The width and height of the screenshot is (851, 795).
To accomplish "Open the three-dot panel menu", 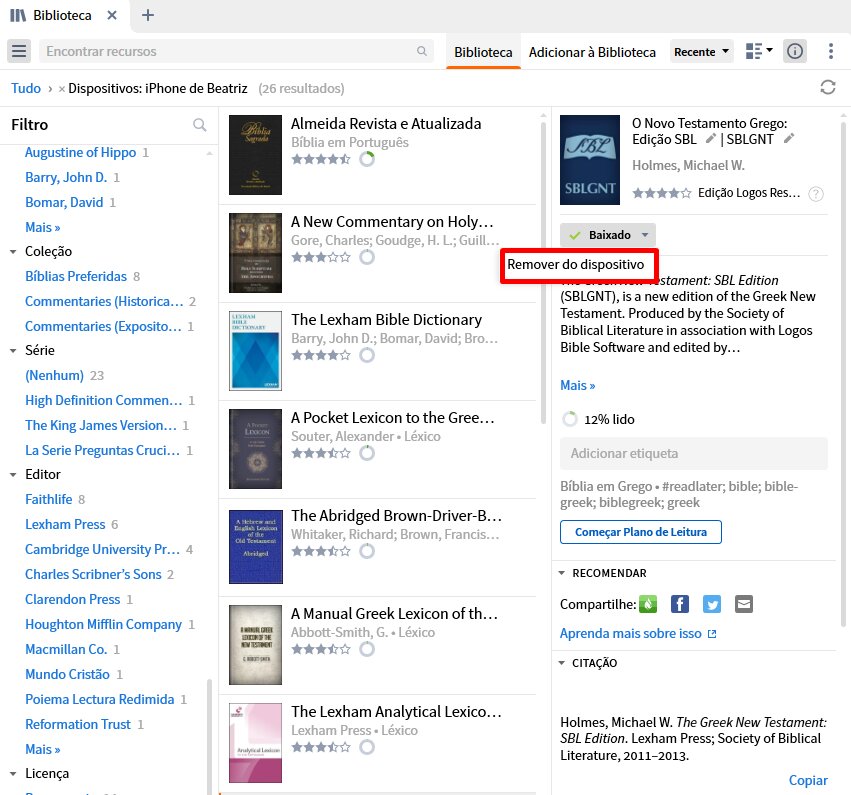I will [x=830, y=51].
